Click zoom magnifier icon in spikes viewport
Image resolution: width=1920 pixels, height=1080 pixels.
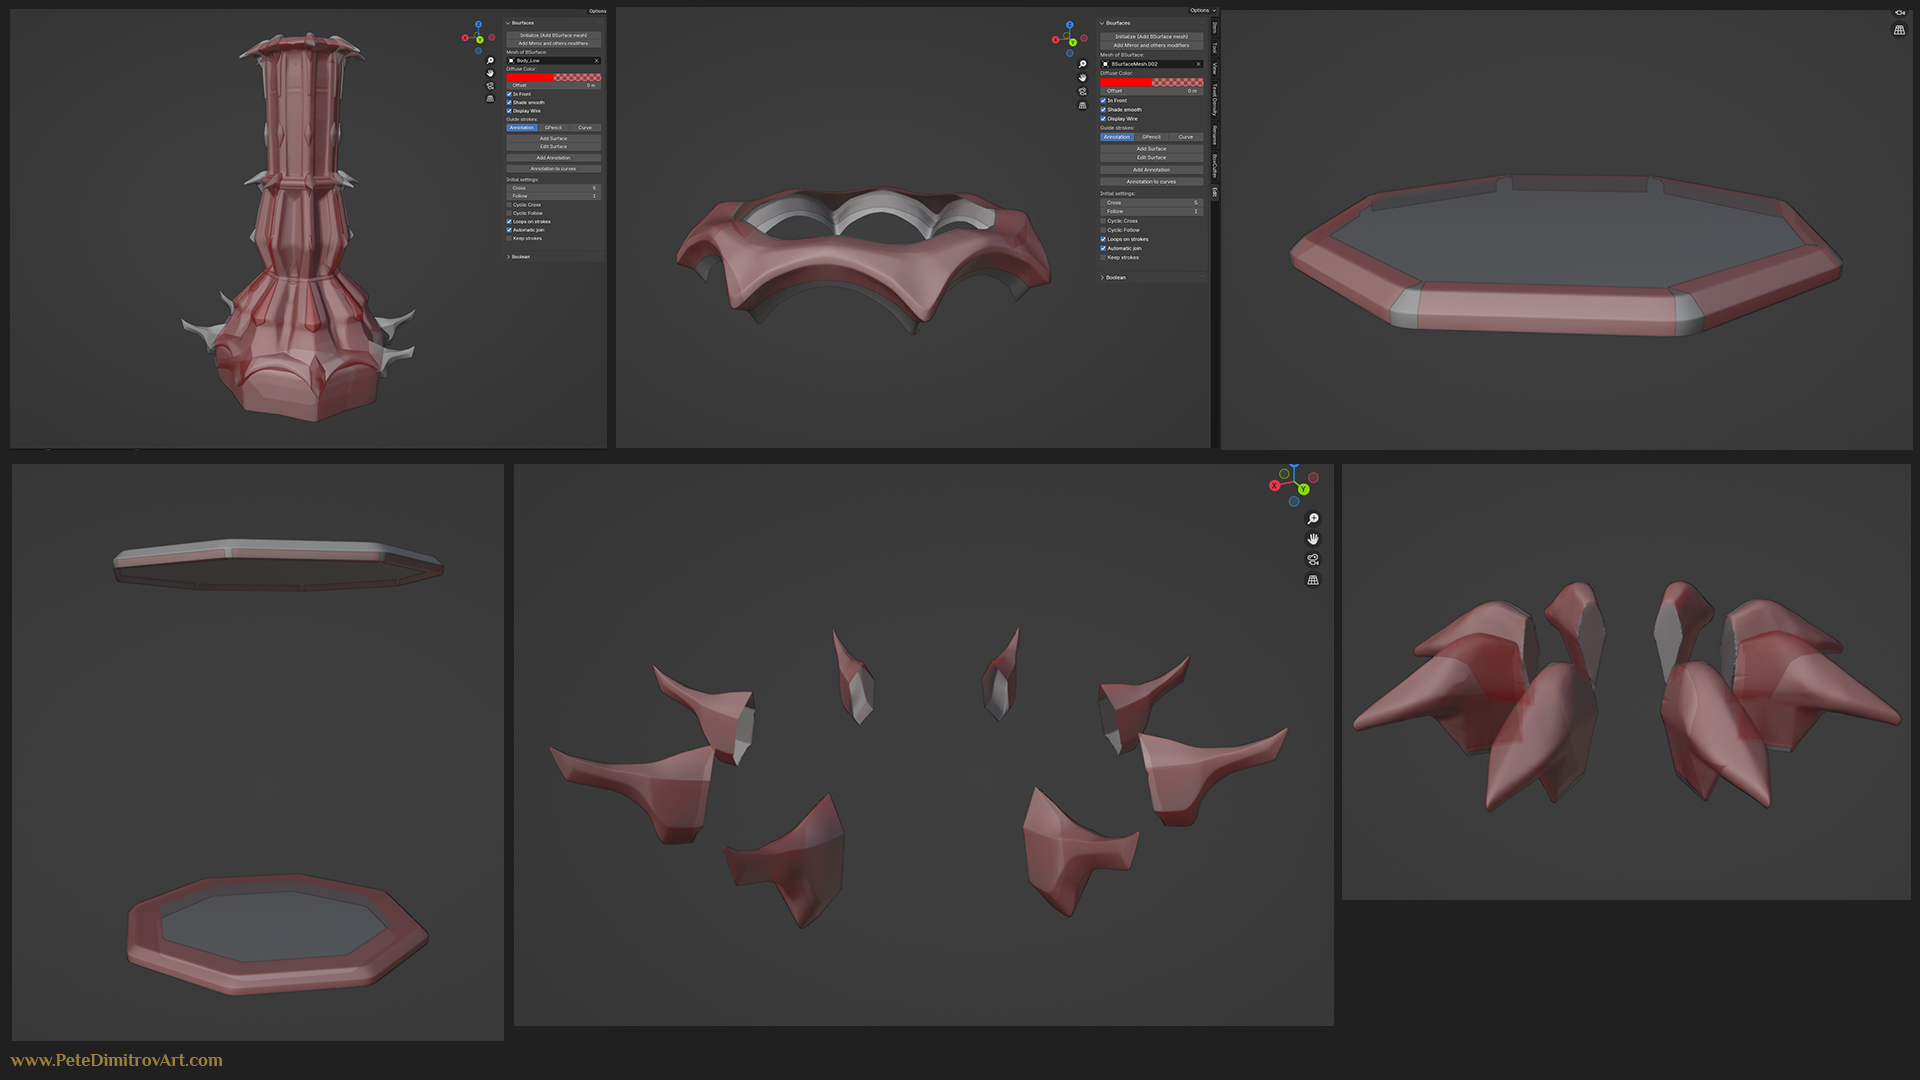click(x=1313, y=519)
